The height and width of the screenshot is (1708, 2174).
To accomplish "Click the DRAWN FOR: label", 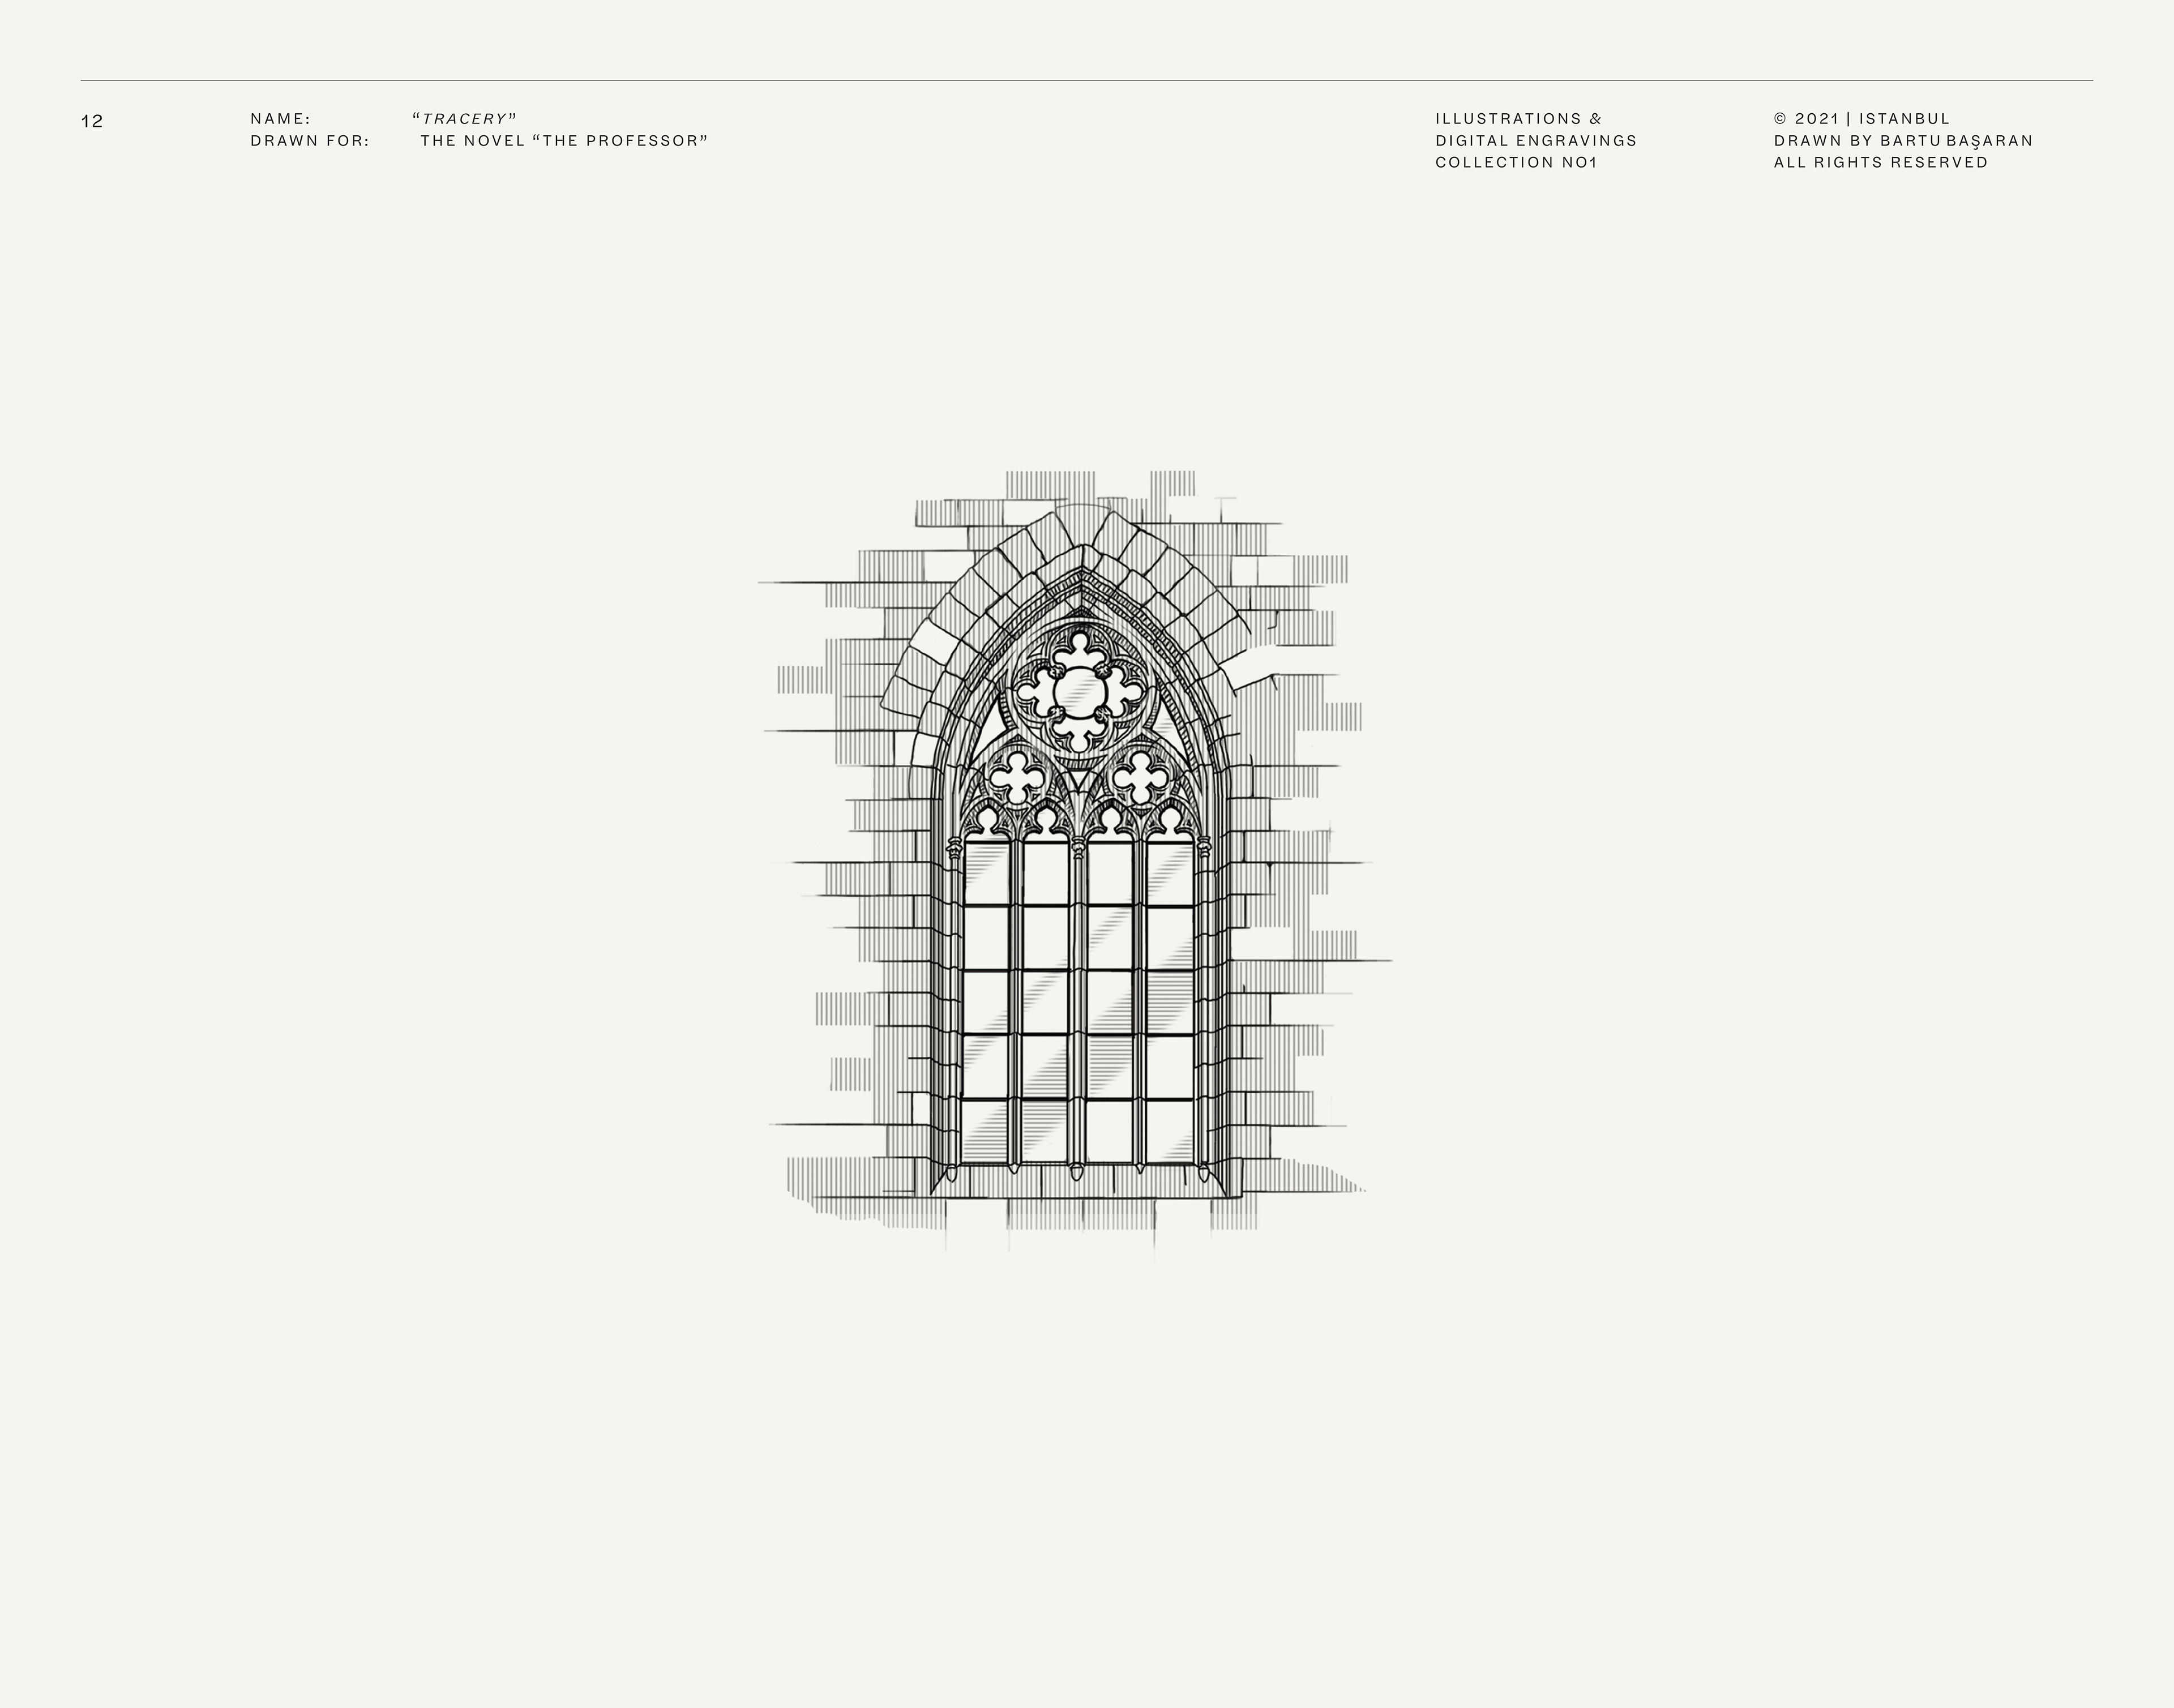I will pyautogui.click(x=310, y=141).
